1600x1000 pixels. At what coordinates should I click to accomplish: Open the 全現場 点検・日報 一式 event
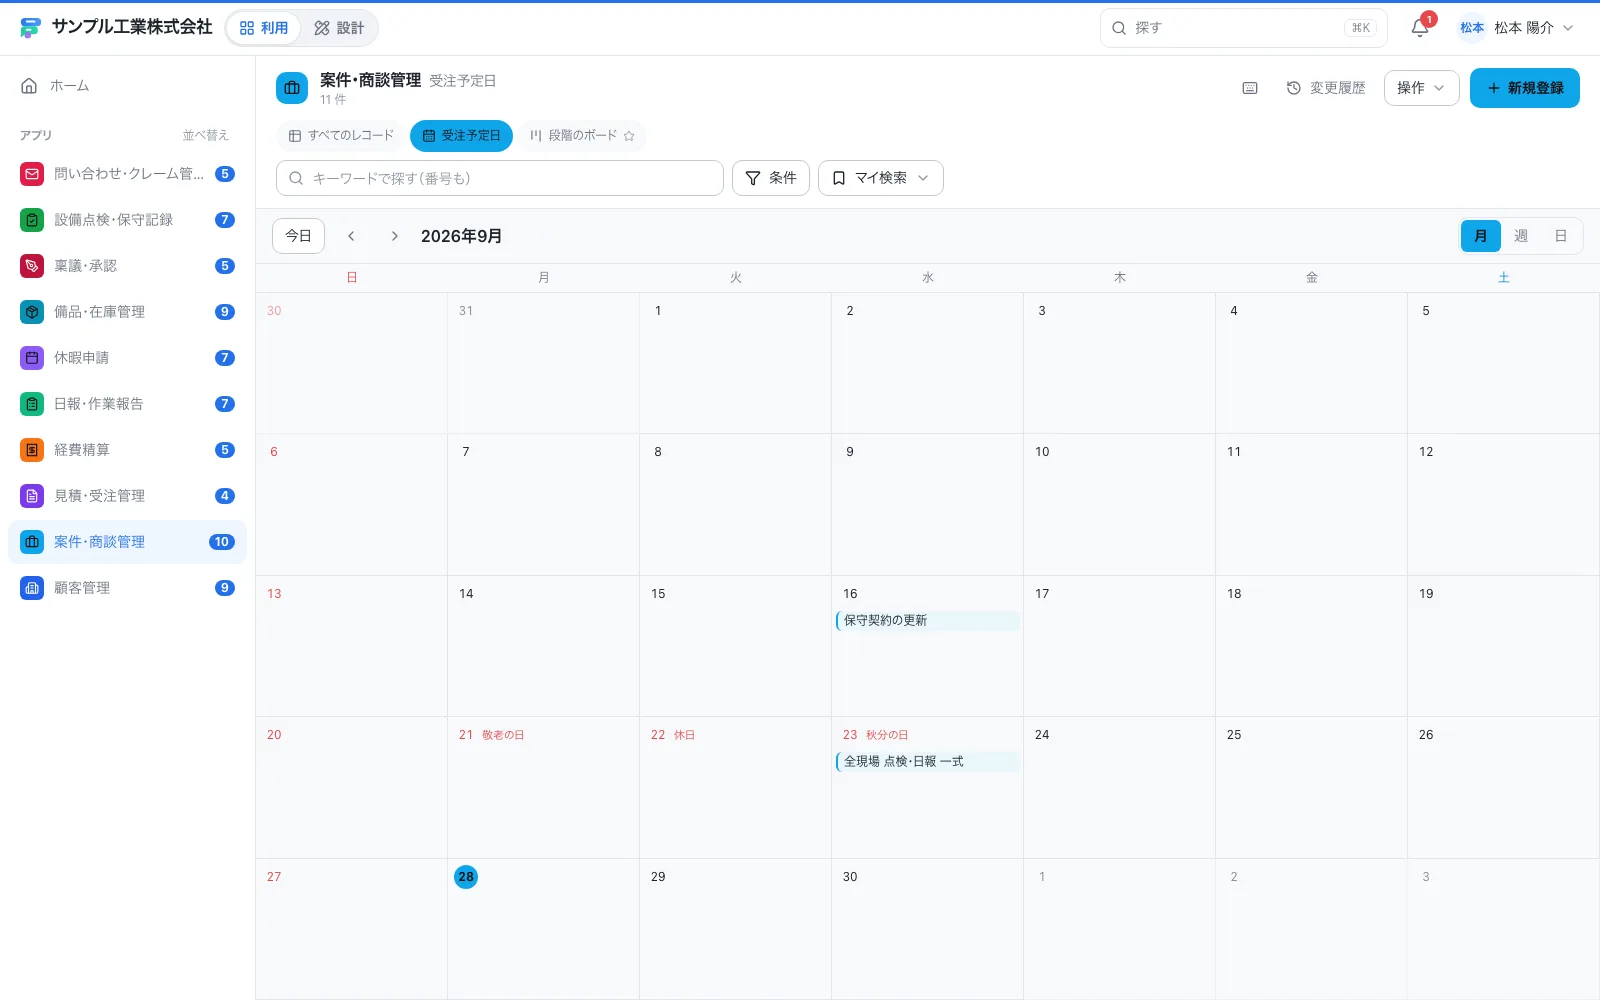click(927, 762)
